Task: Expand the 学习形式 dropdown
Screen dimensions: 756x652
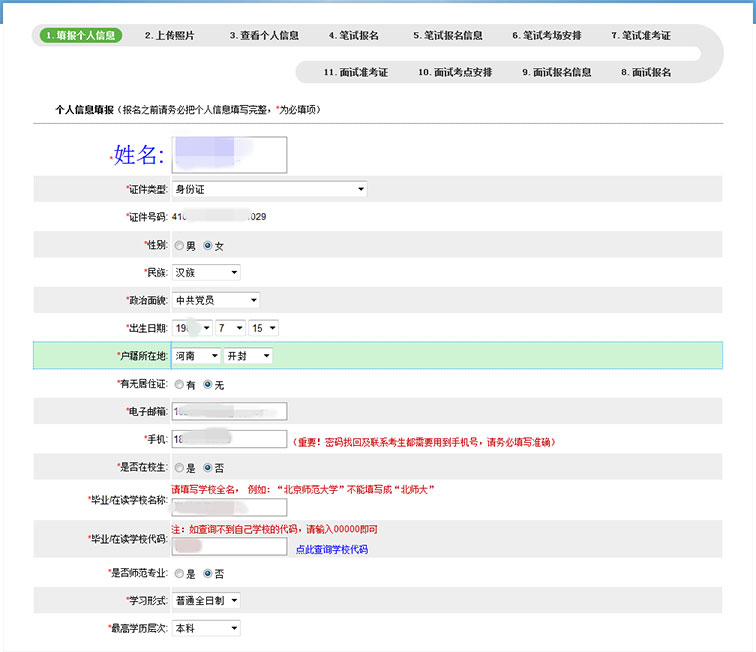Action: pyautogui.click(x=206, y=601)
